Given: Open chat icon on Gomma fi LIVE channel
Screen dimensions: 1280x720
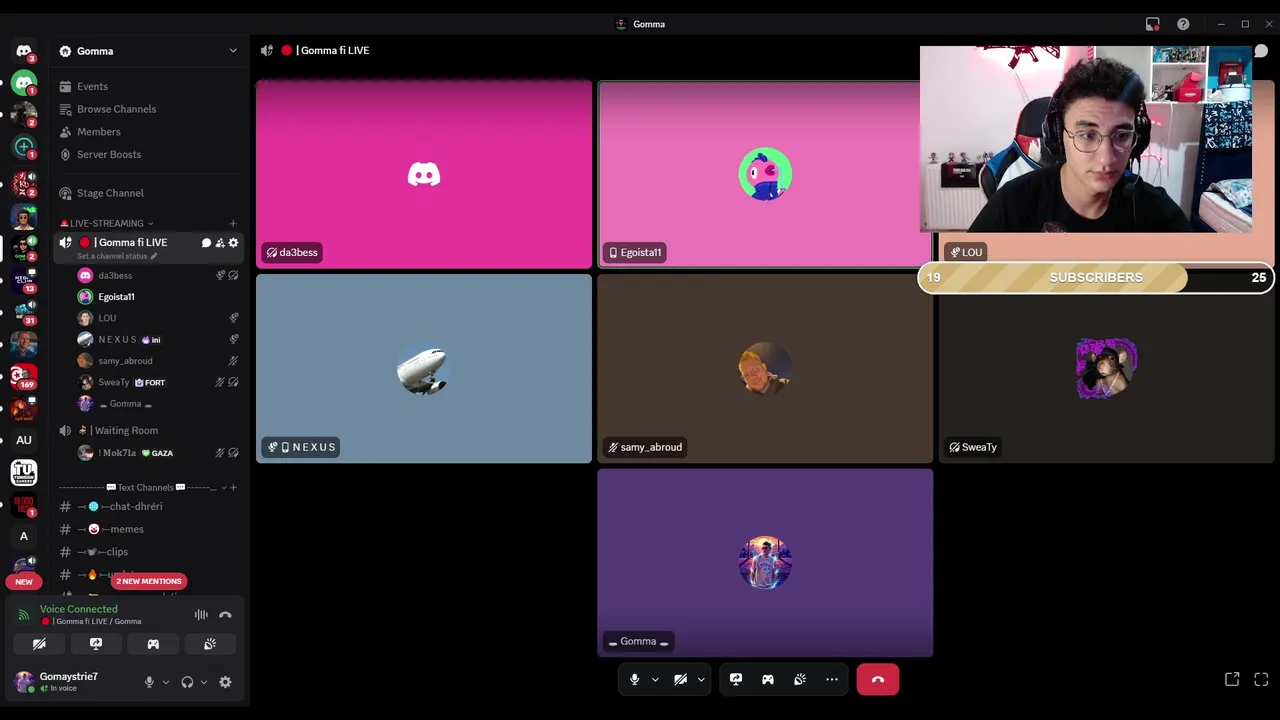Looking at the screenshot, I should 206,243.
